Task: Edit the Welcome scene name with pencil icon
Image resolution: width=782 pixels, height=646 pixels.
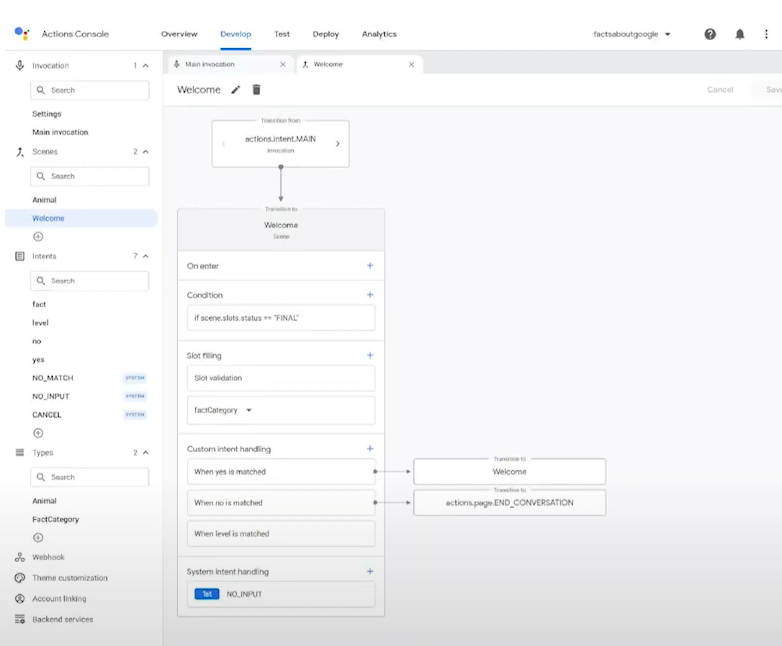Action: (235, 90)
